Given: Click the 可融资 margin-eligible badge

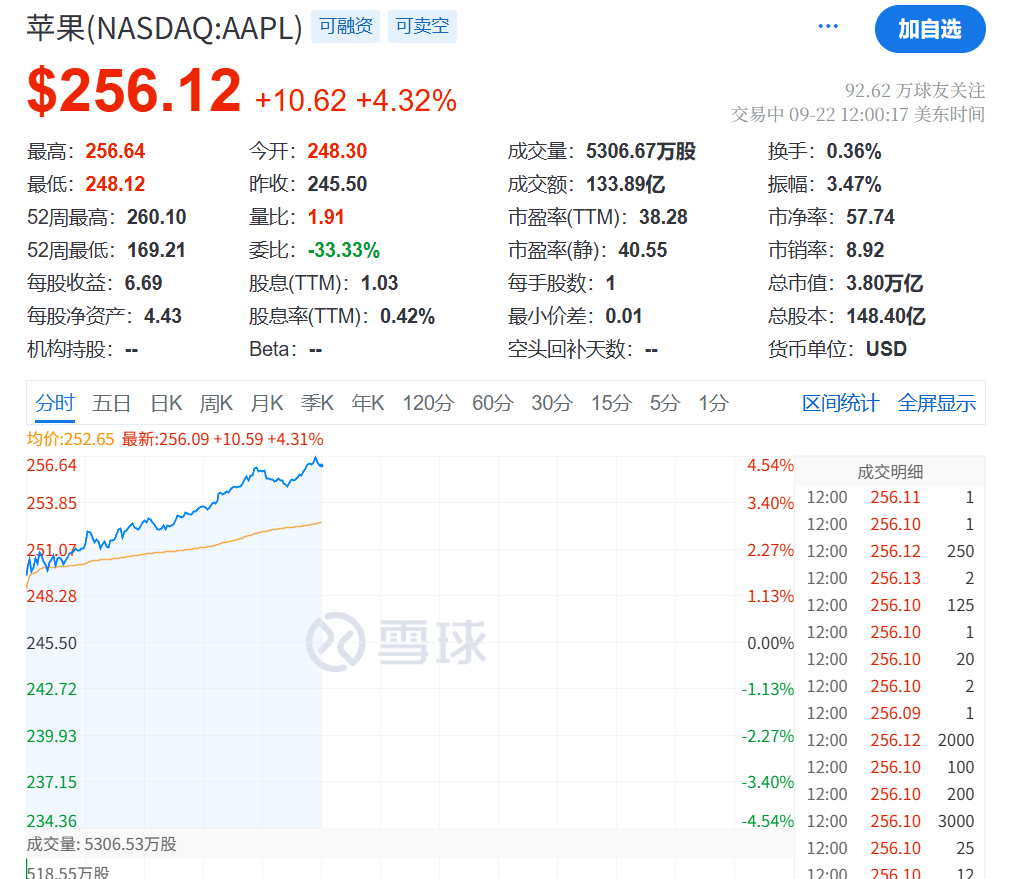Looking at the screenshot, I should pos(345,26).
